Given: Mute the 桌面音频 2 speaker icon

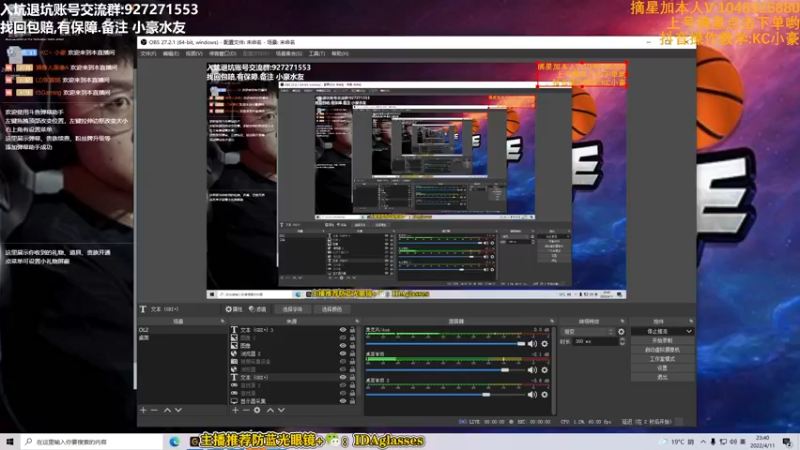Looking at the screenshot, I should [x=532, y=395].
